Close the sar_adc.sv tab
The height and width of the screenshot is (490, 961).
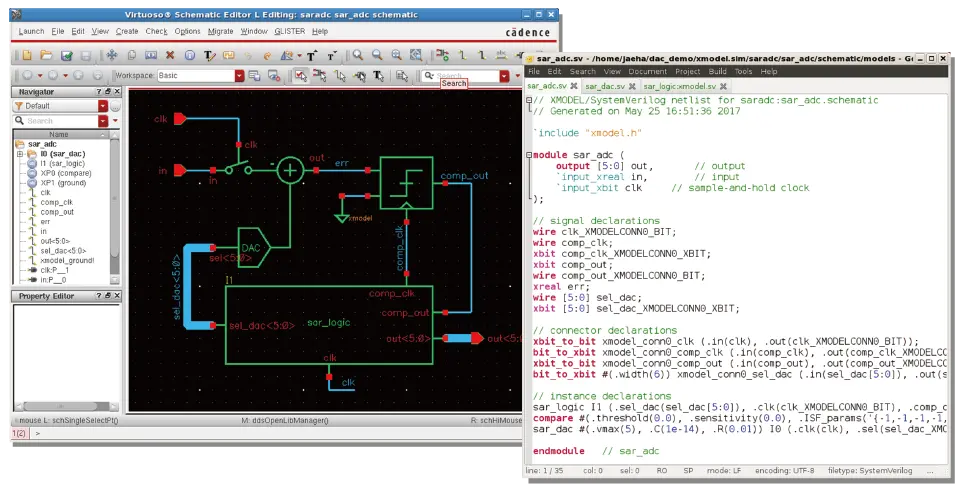coord(574,86)
